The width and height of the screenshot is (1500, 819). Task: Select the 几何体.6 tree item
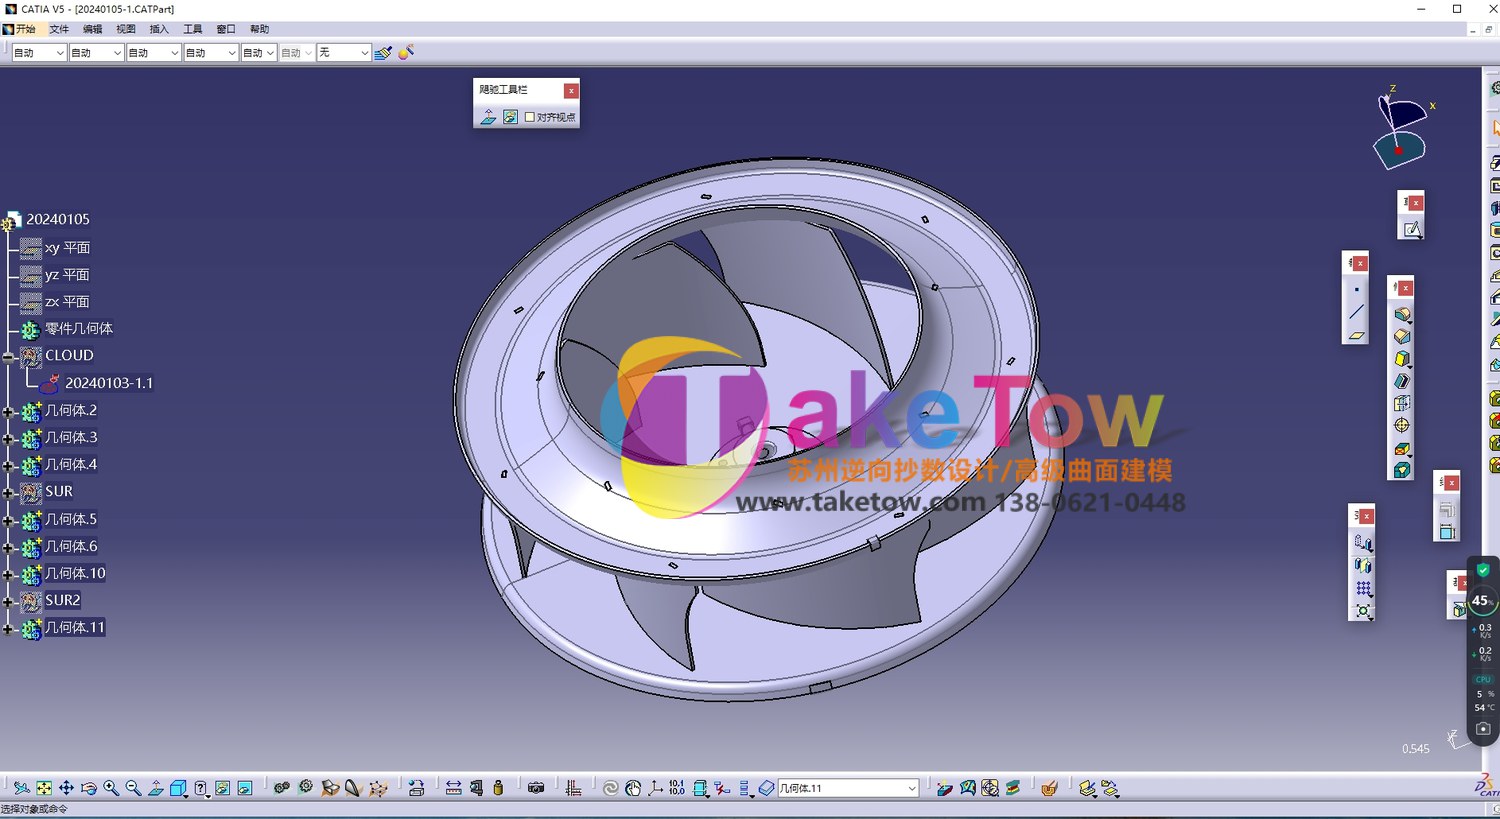pyautogui.click(x=71, y=547)
